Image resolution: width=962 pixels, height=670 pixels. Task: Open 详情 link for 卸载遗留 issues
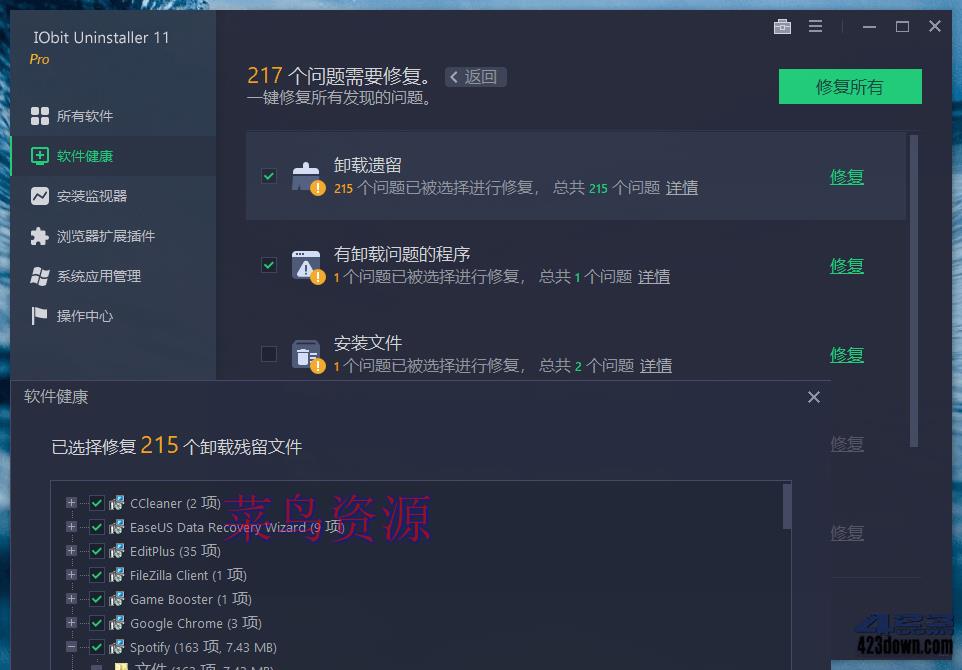682,188
